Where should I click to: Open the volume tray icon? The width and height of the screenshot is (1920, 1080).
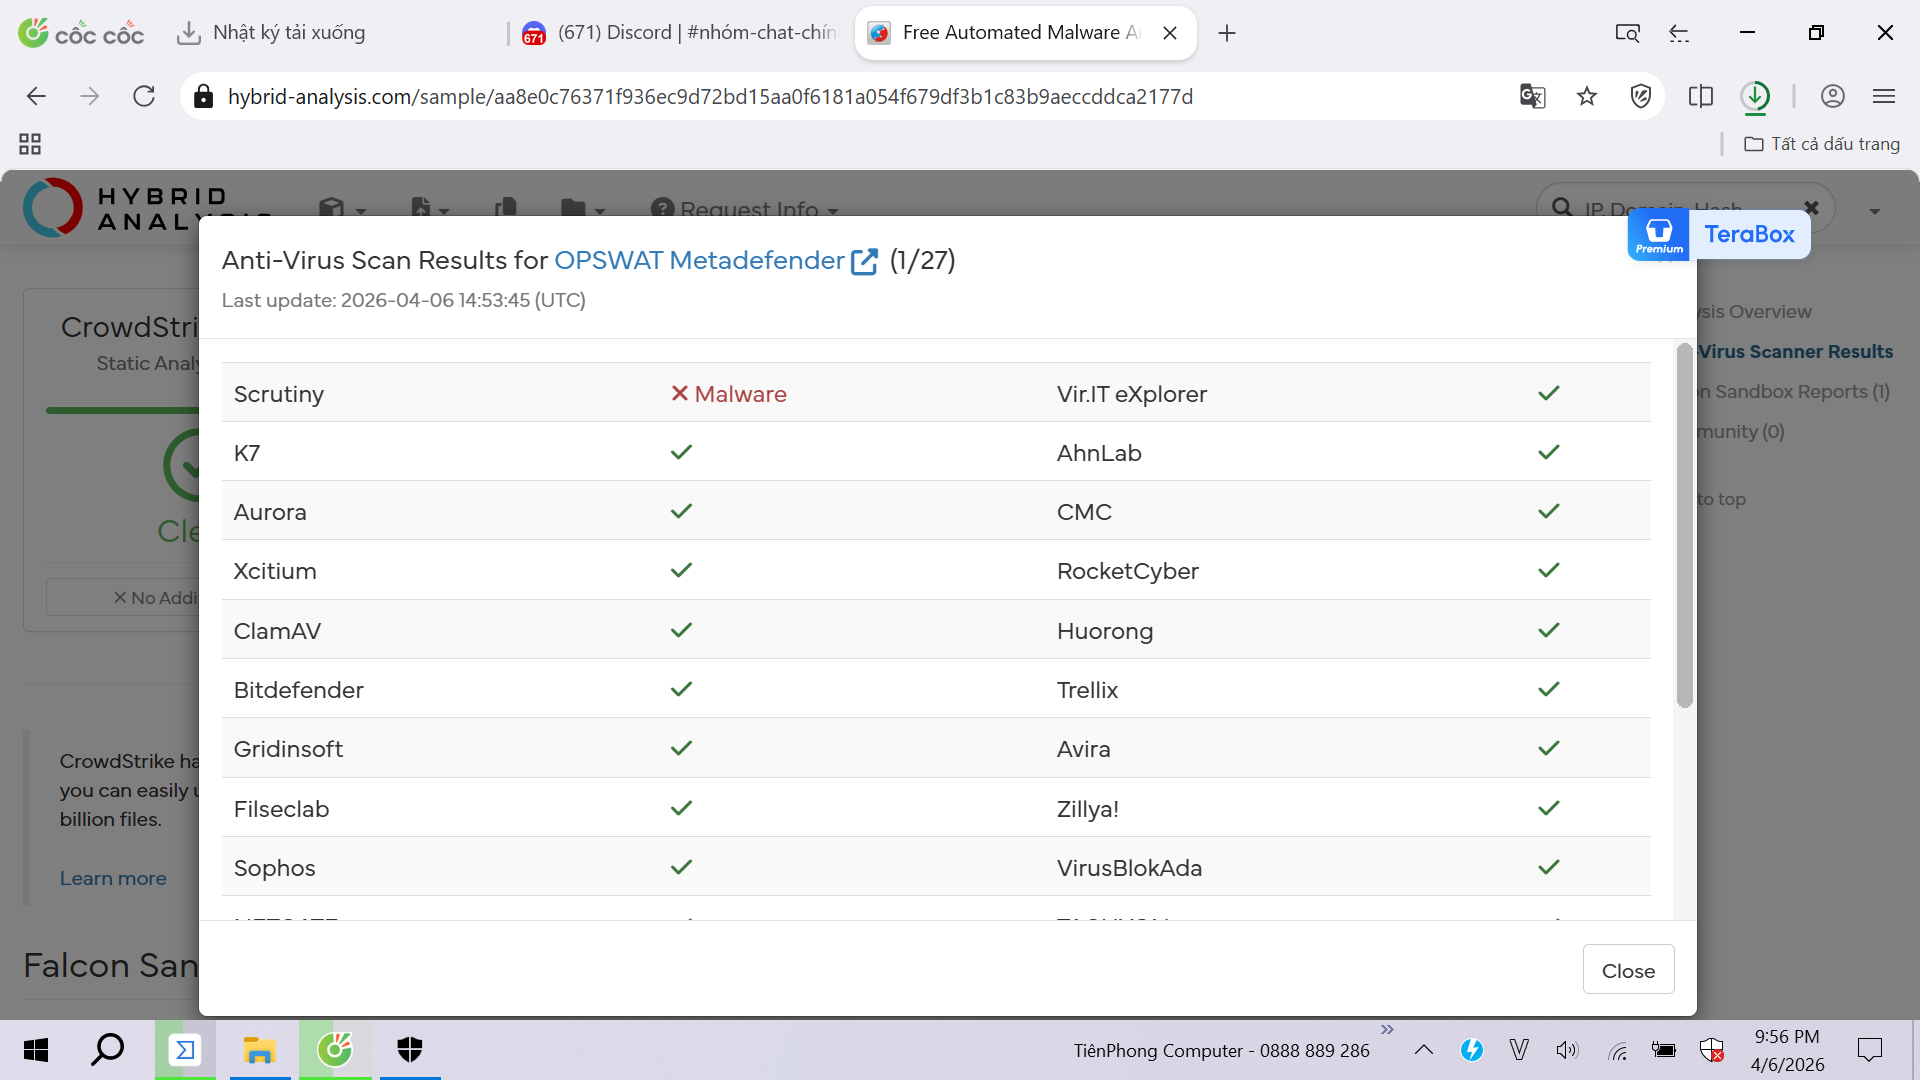(x=1567, y=1050)
